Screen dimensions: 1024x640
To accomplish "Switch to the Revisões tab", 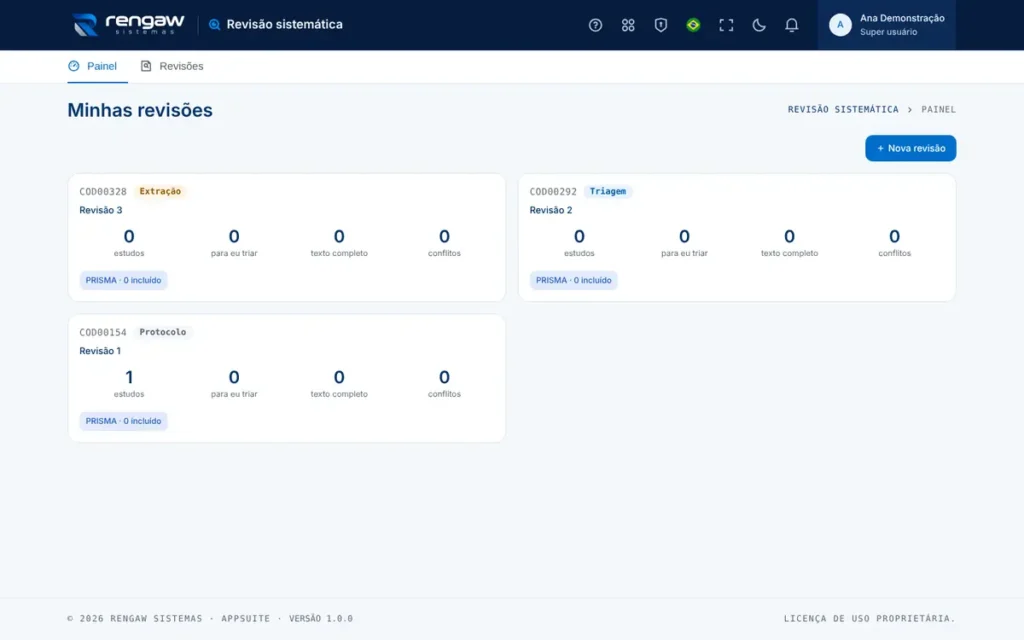I will coord(172,66).
